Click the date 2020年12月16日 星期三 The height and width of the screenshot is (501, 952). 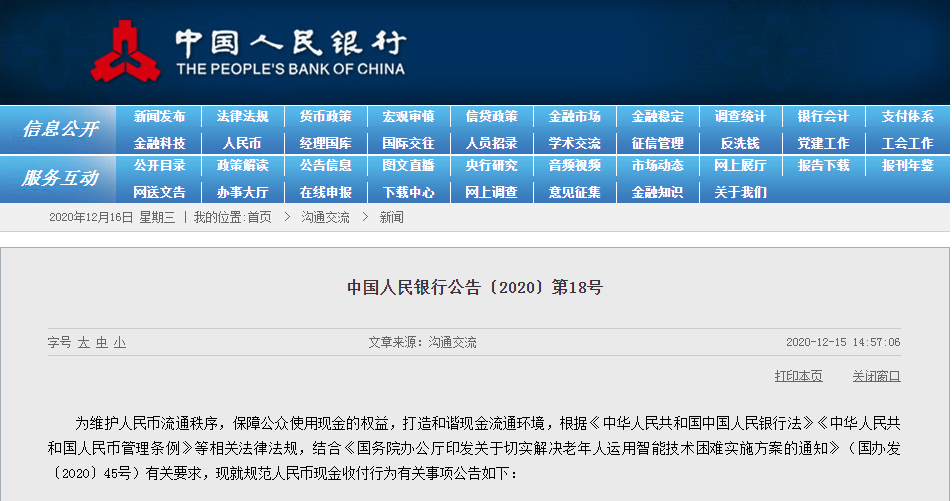pyautogui.click(x=112, y=217)
